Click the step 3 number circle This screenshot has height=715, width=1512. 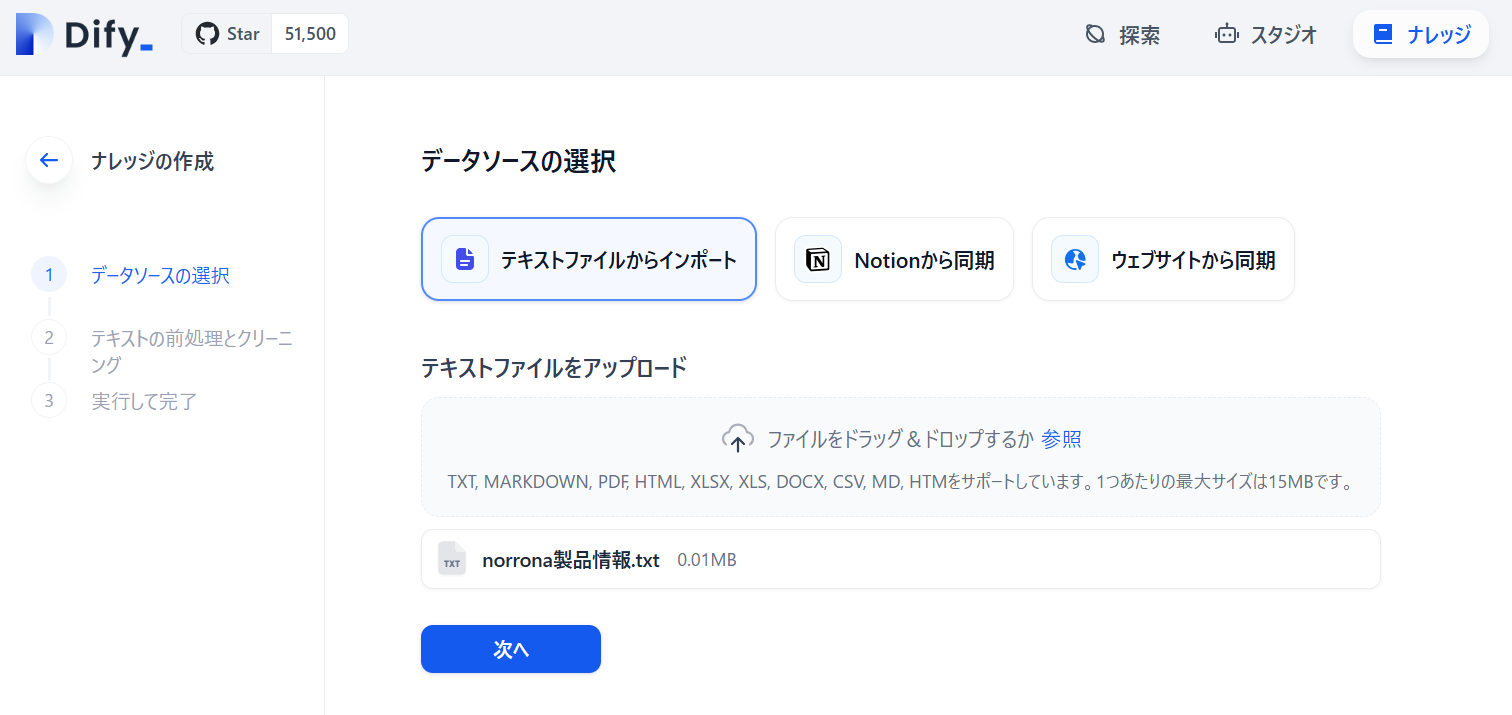49,400
